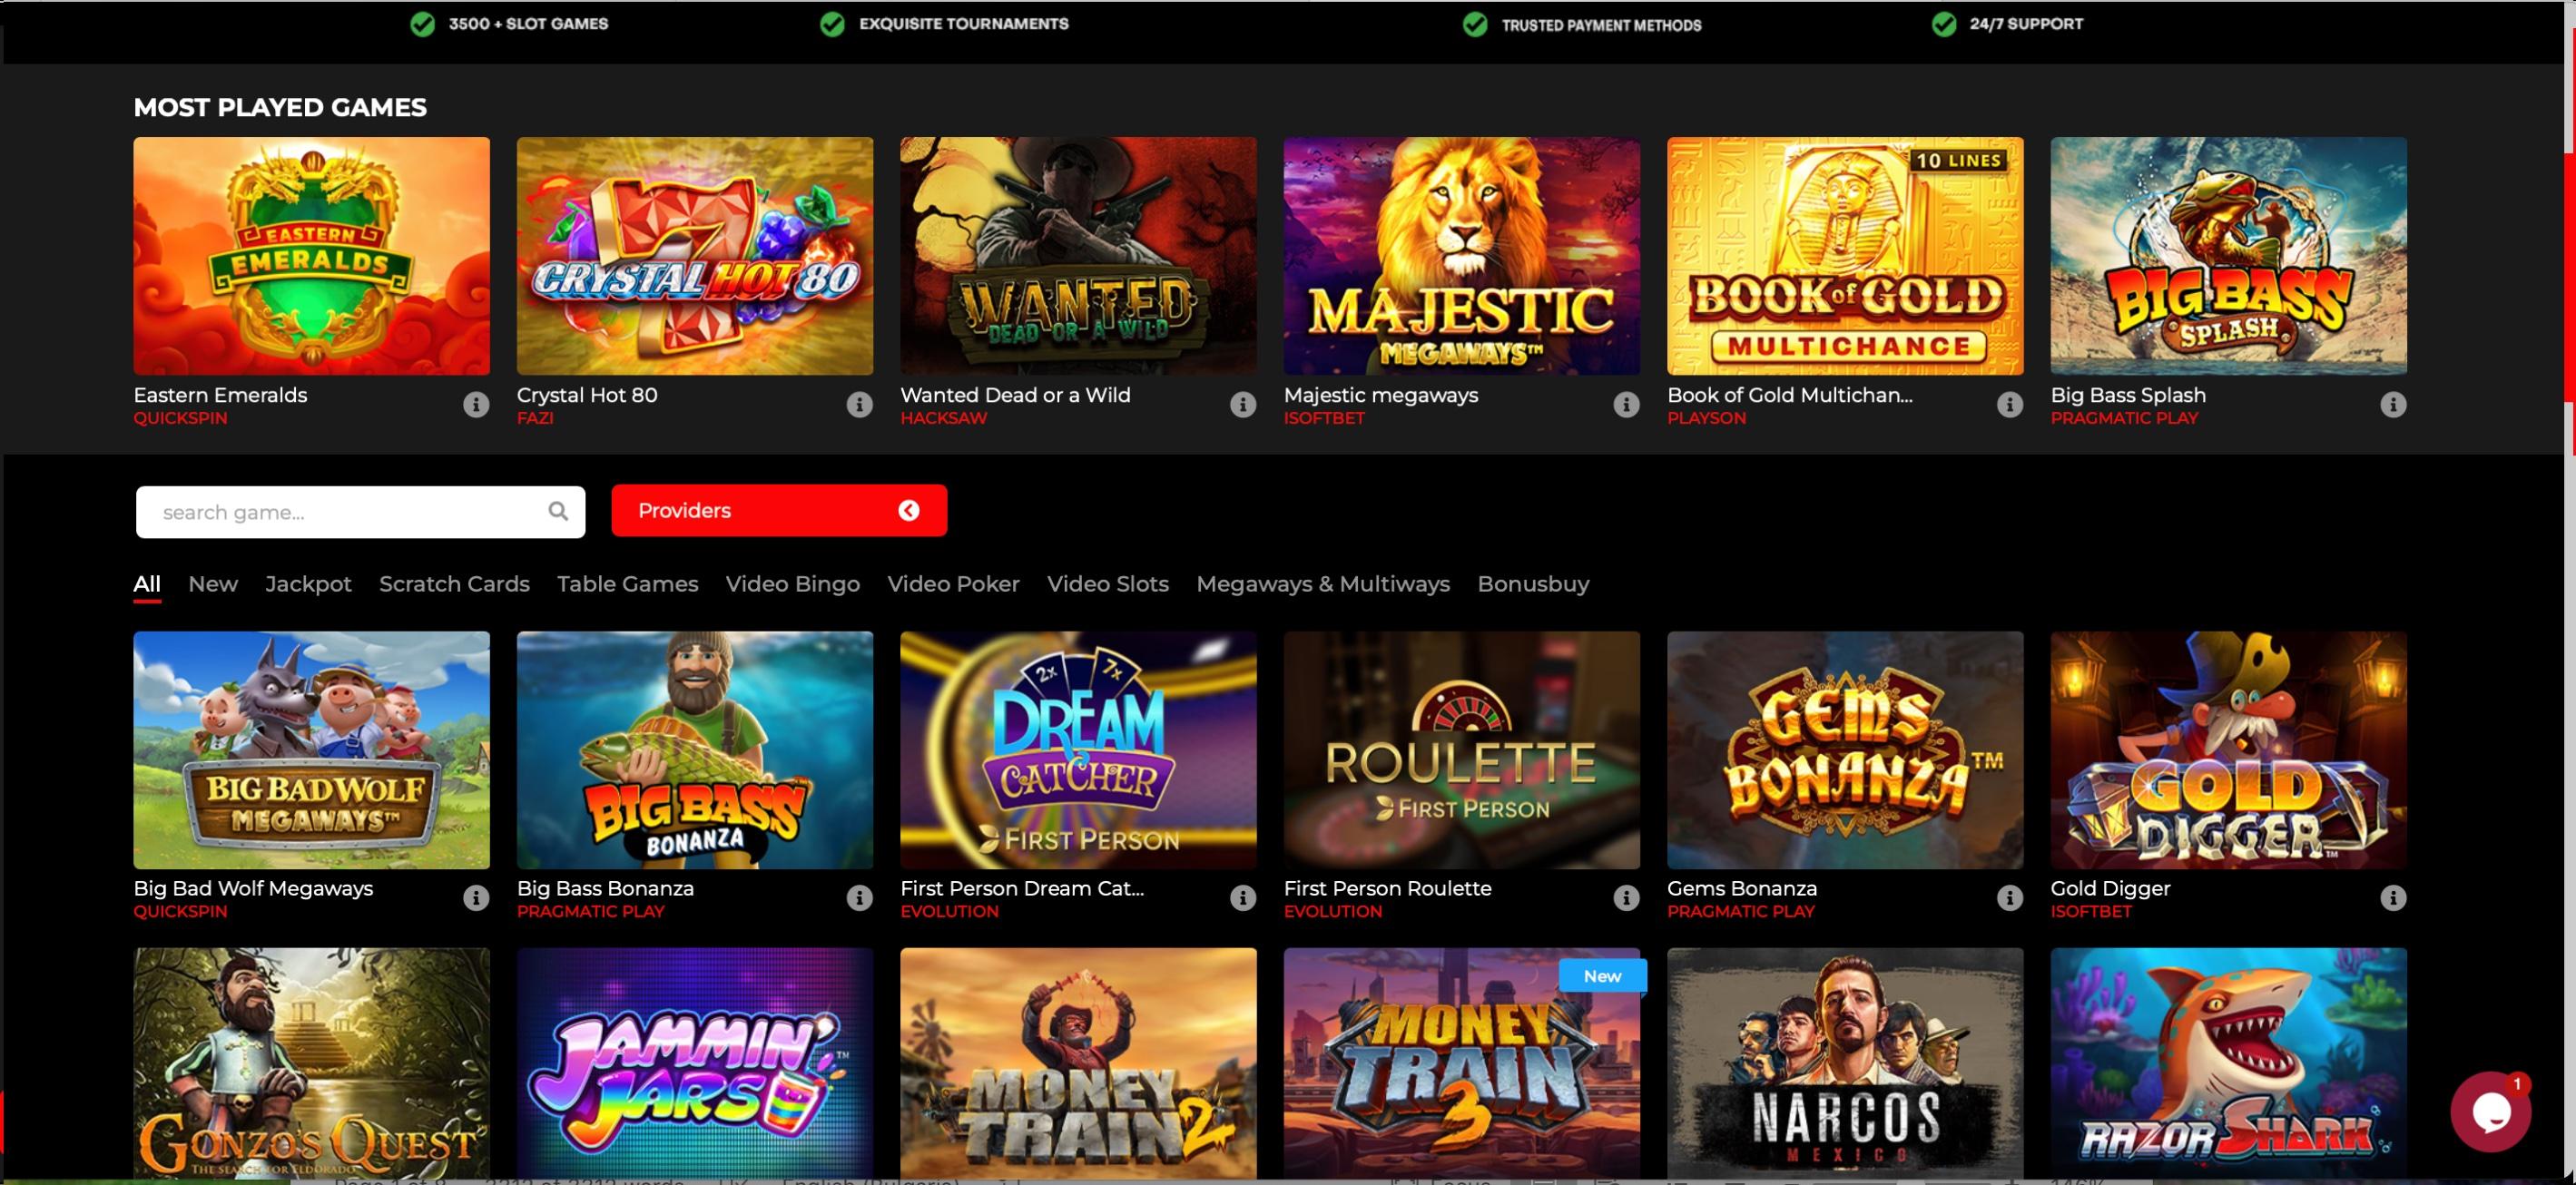Play Gems Bonanza thumbnail

coord(1845,750)
